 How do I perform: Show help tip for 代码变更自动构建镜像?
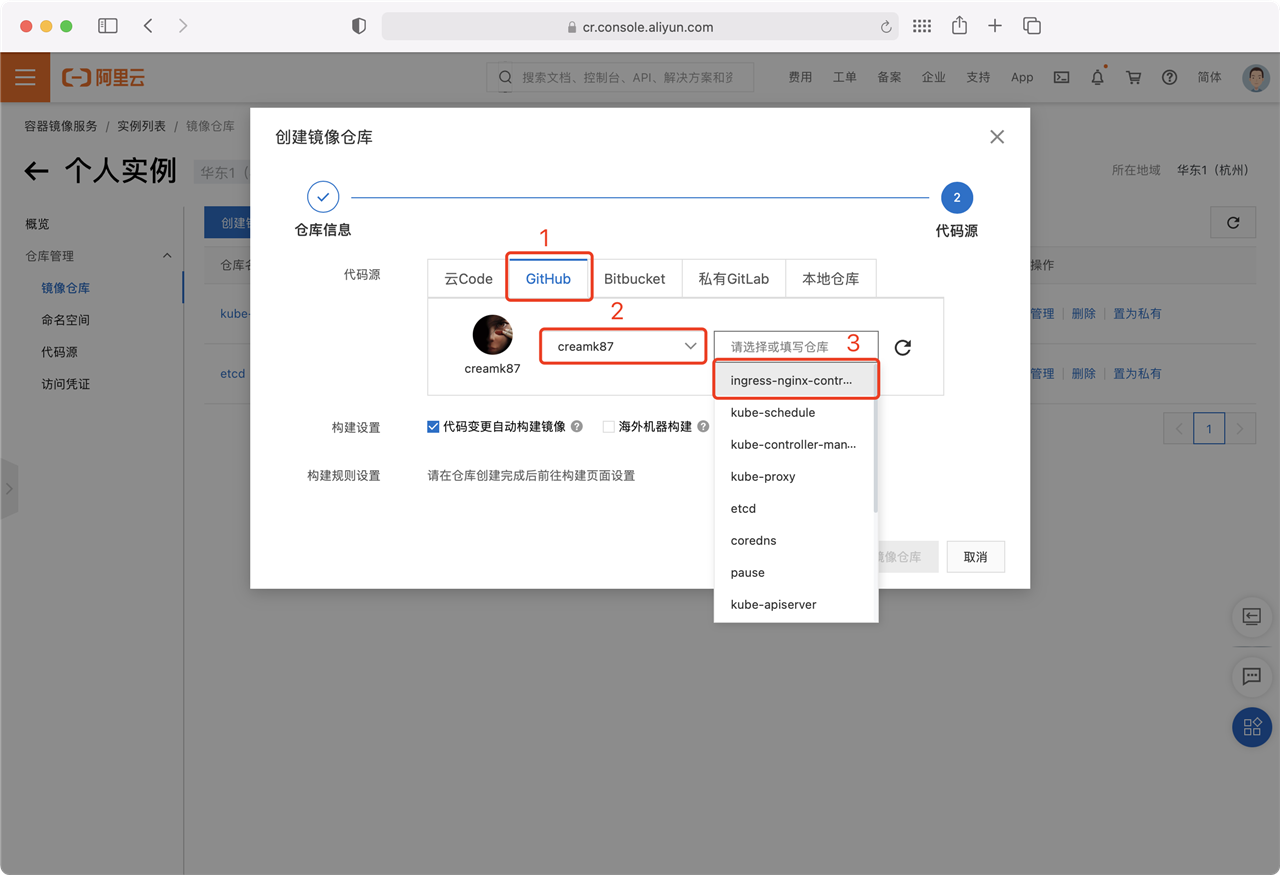[x=577, y=426]
